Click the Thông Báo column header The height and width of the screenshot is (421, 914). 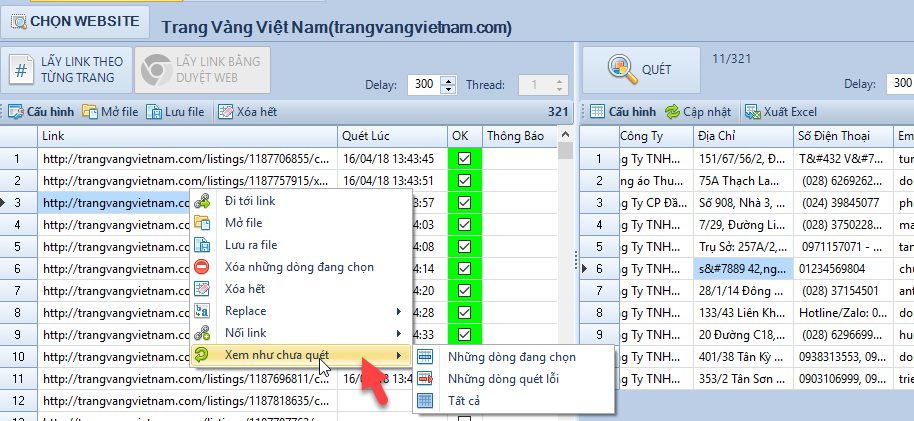click(520, 136)
